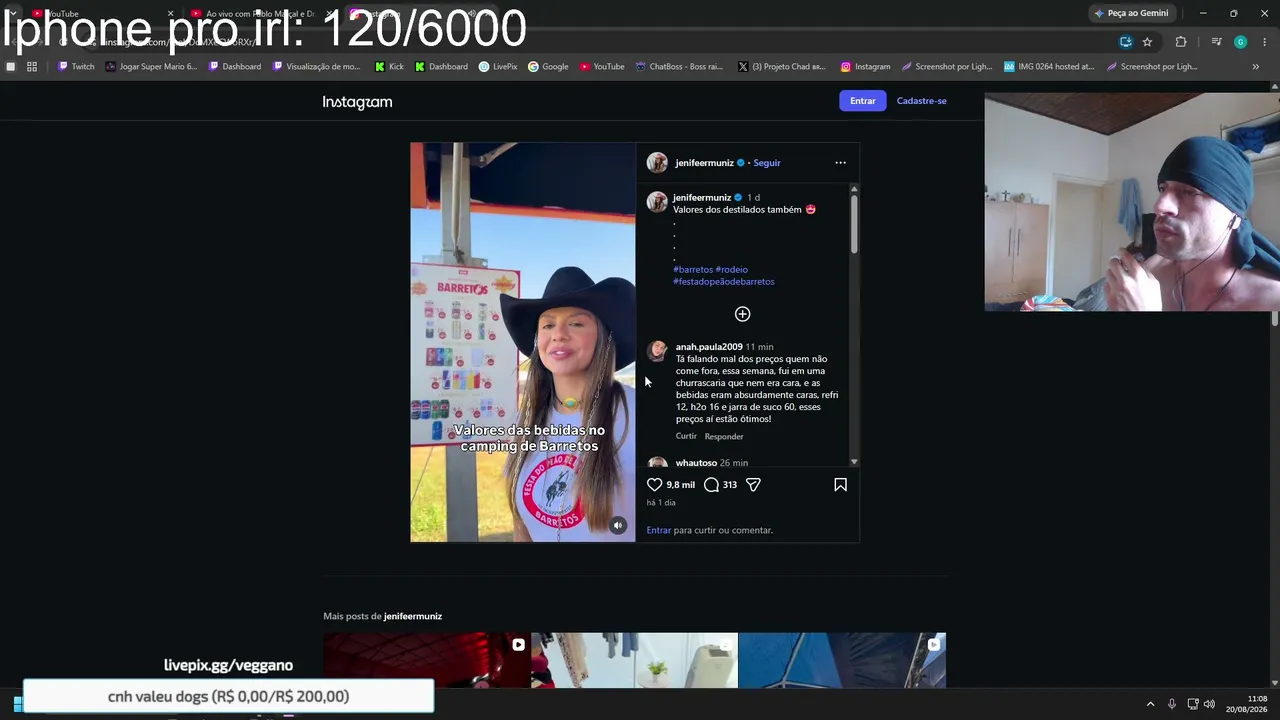Viewport: 1280px width, 720px height.
Task: Click the taskbar microphone icon
Action: pyautogui.click(x=1171, y=704)
